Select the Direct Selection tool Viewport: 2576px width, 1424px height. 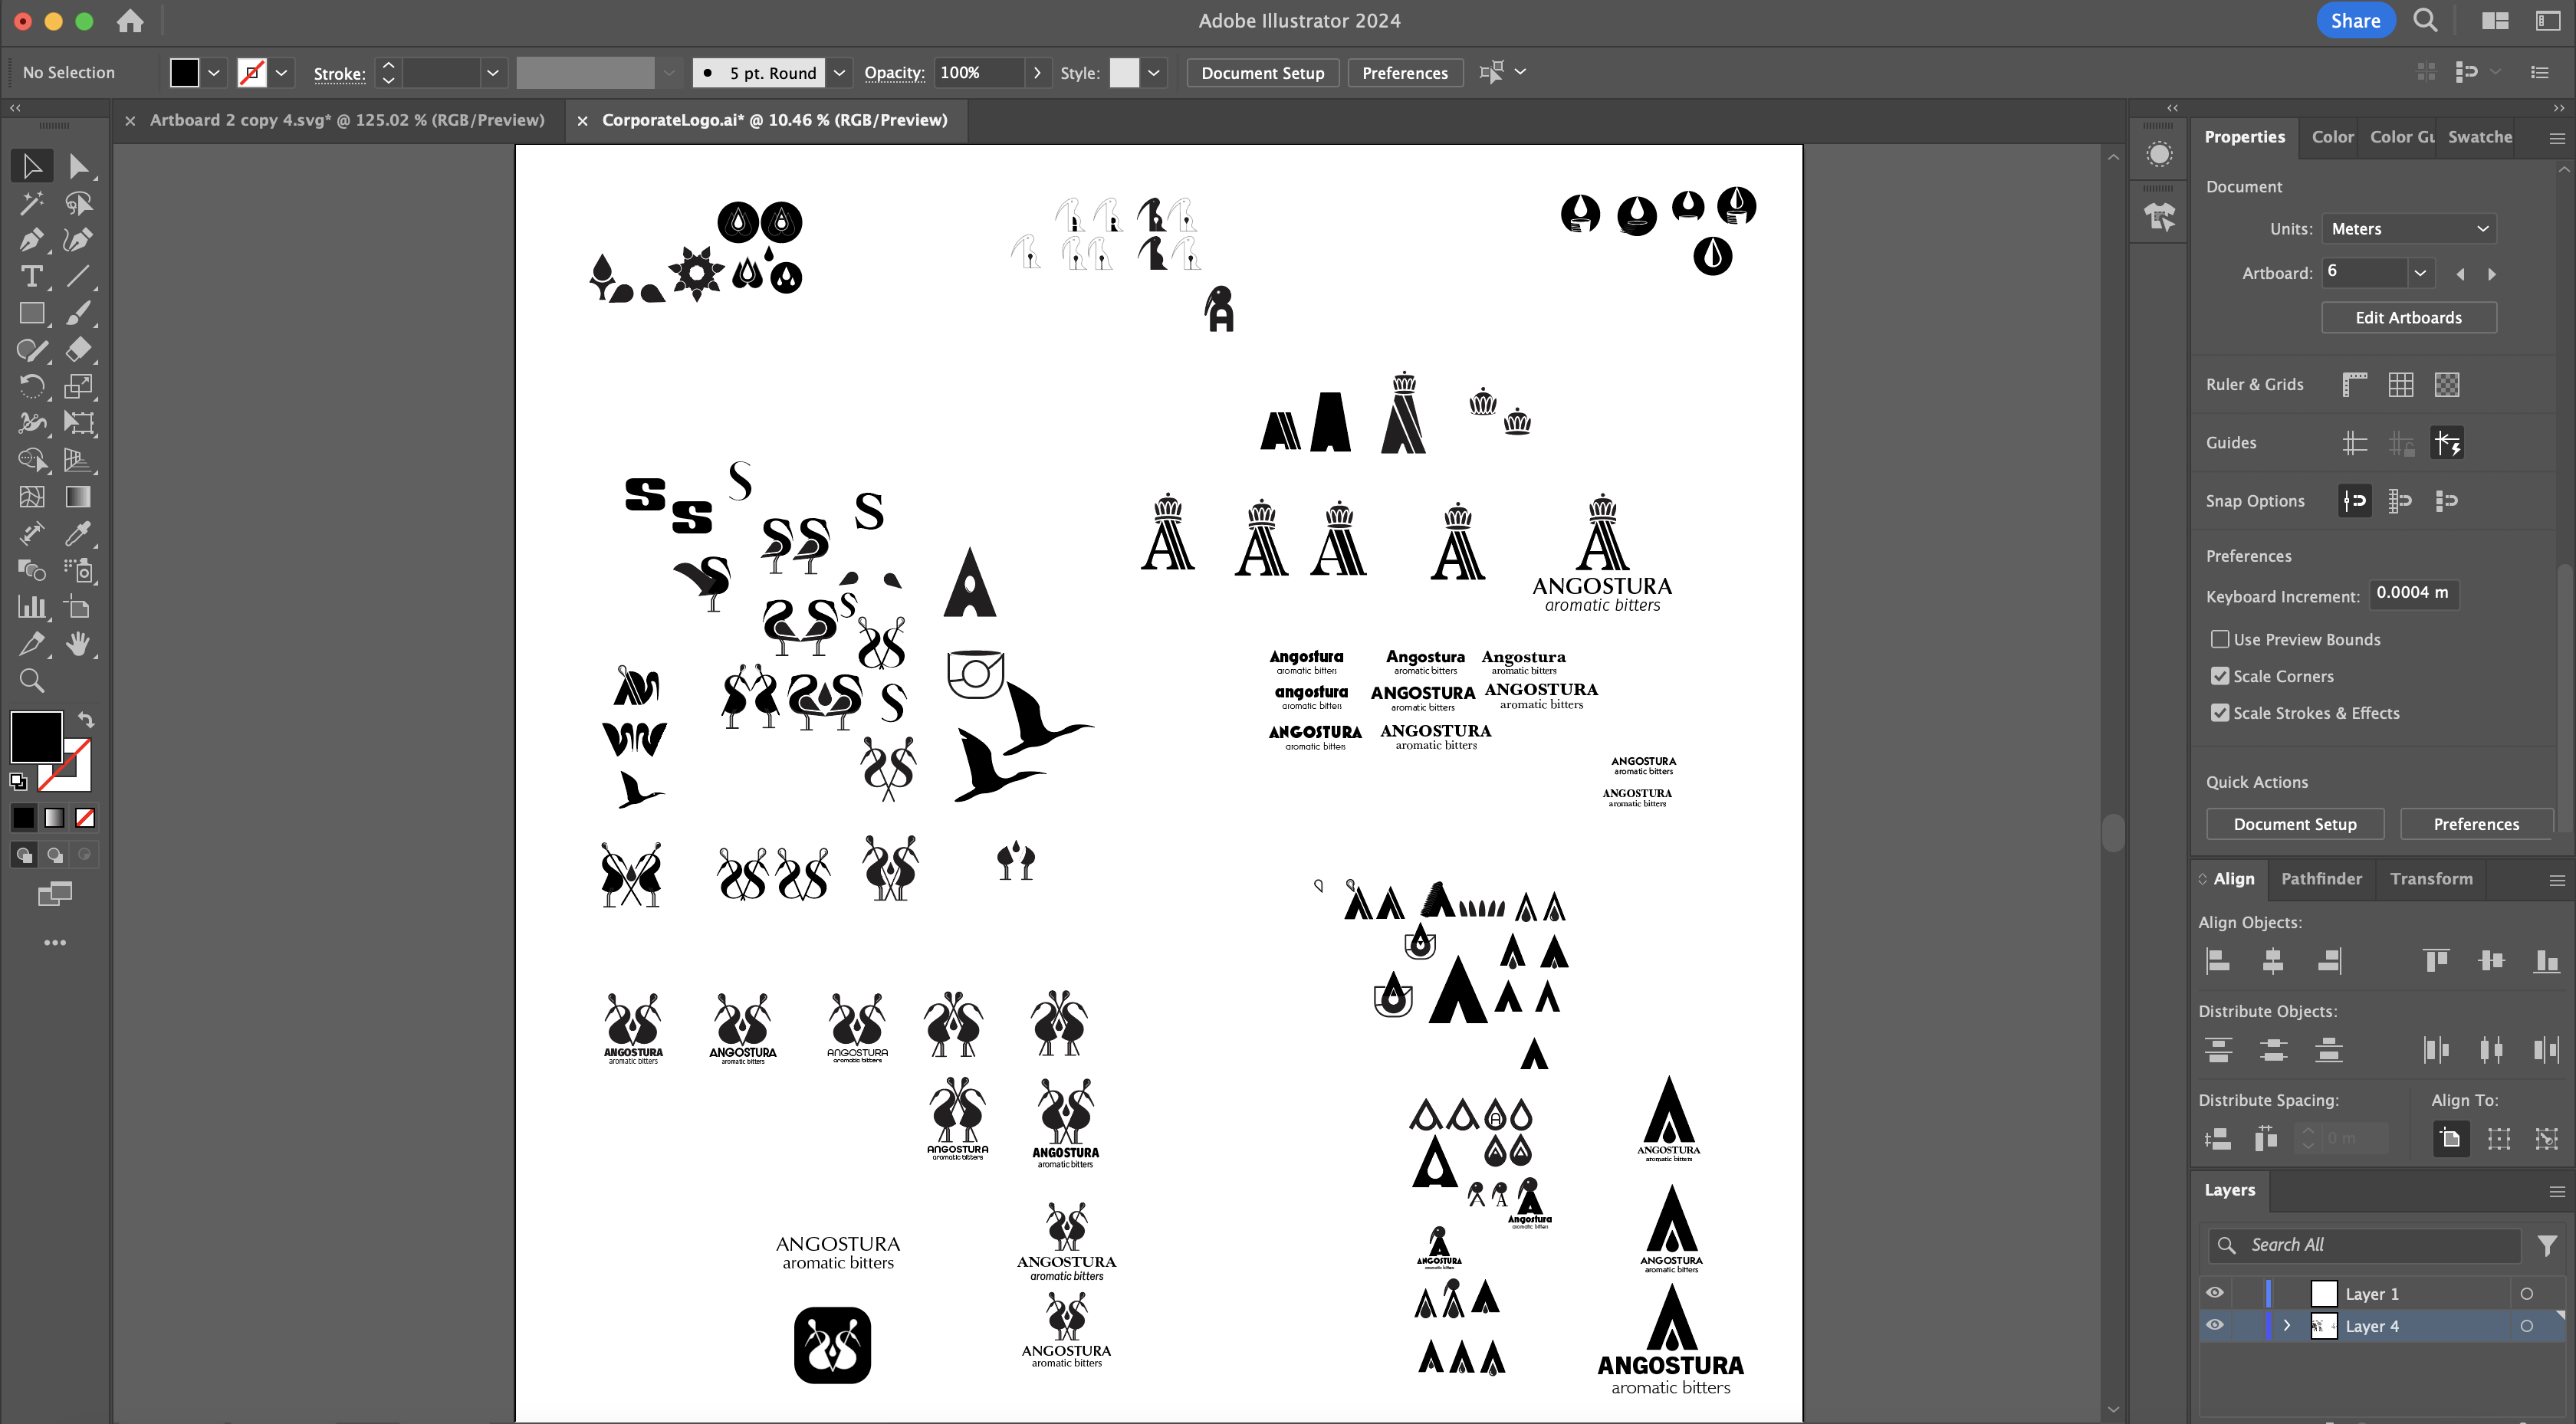[77, 165]
